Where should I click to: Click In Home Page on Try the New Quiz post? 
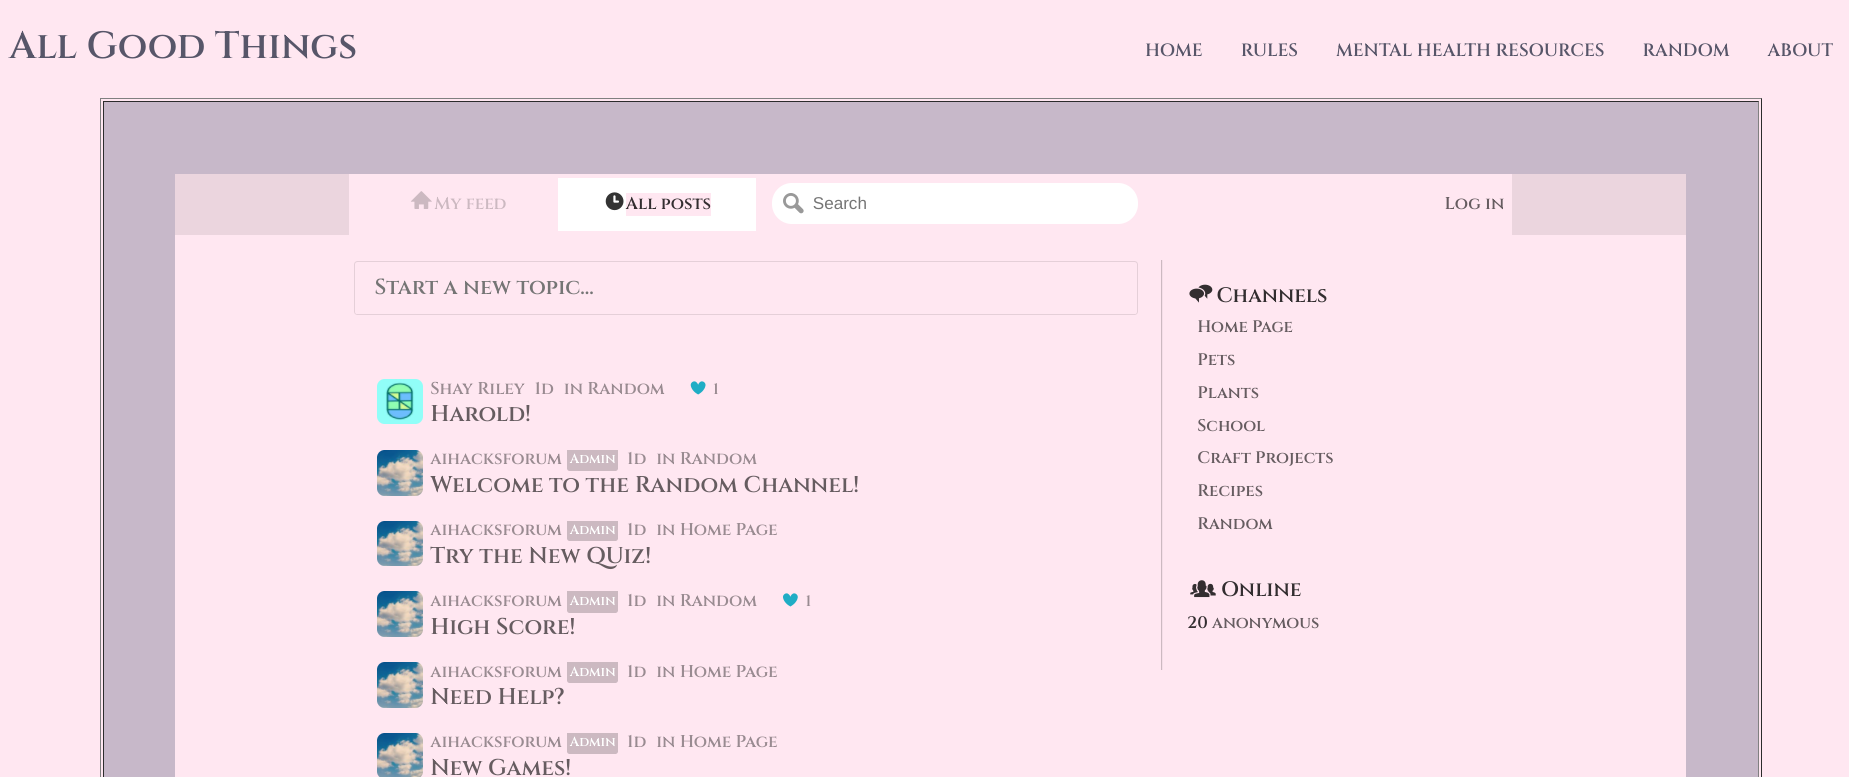[717, 530]
